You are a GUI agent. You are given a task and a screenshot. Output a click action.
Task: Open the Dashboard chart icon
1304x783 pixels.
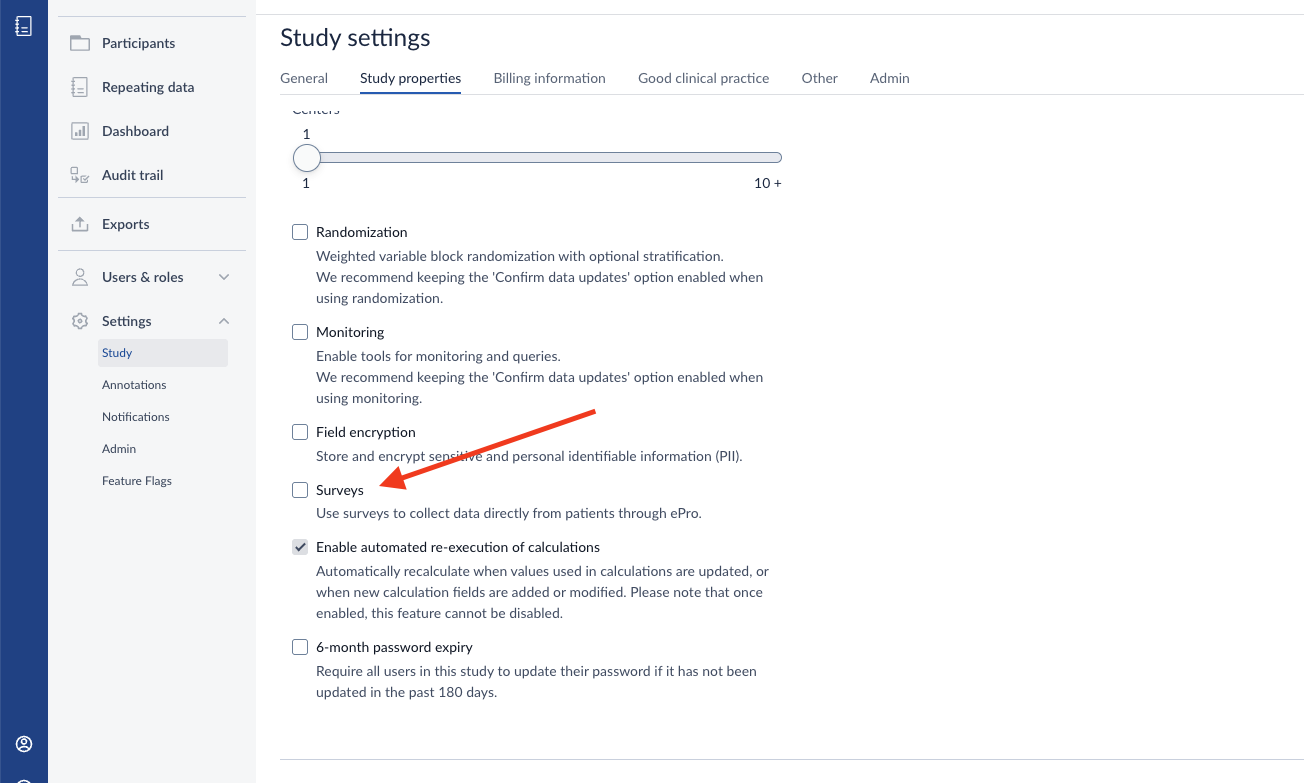pos(79,131)
